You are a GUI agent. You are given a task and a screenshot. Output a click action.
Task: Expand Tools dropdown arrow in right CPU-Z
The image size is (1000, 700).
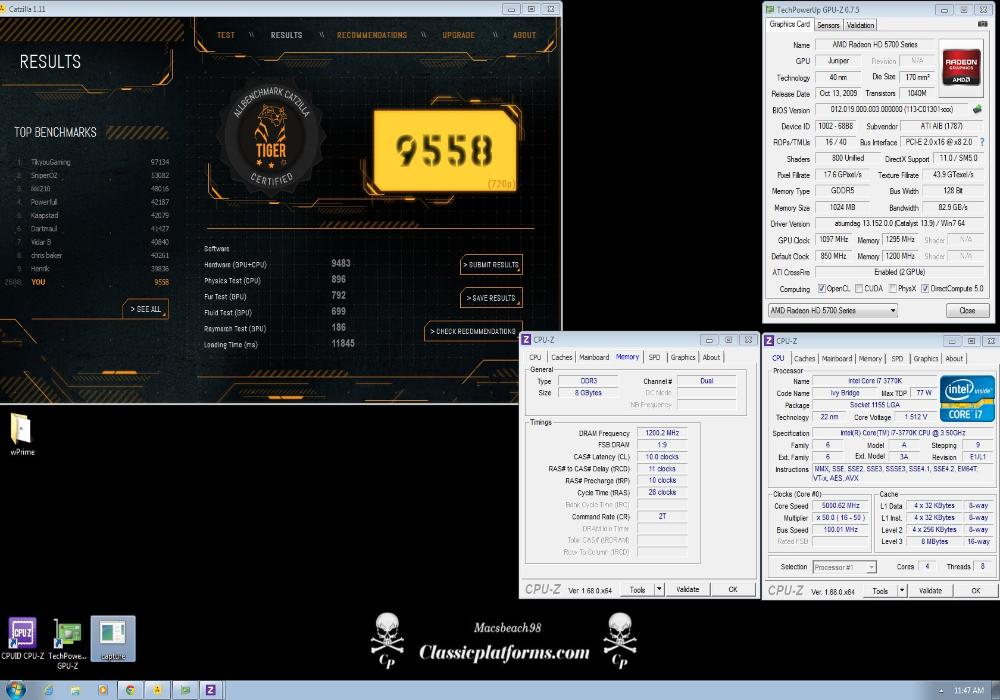902,590
